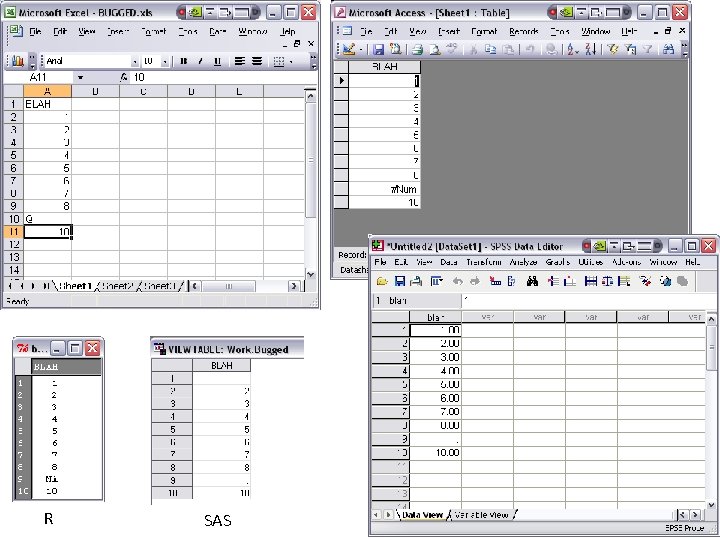Click Excel vertical scrollbar down arrow
This screenshot has width=720, height=540.
(x=310, y=274)
